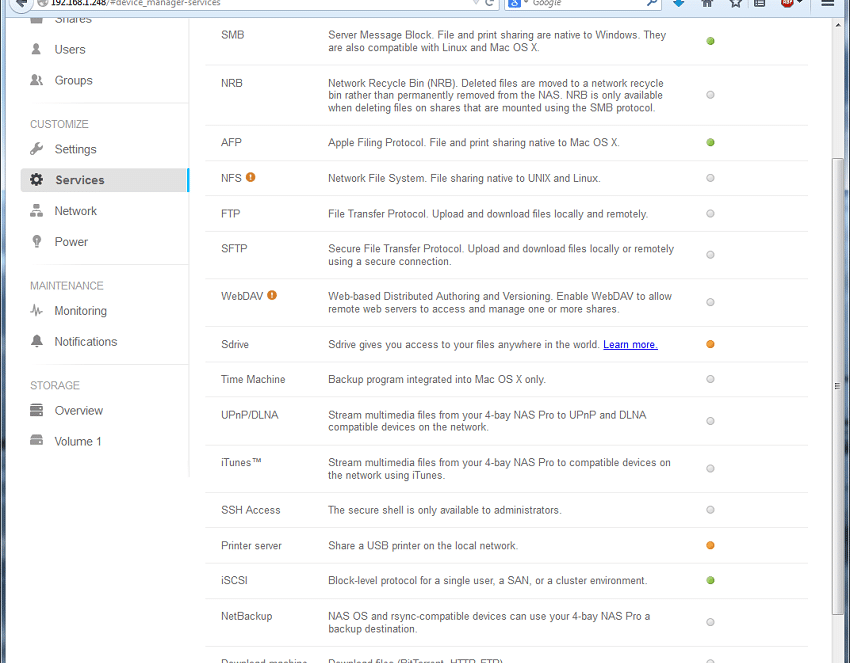Click the Power lightbulb icon
This screenshot has height=663, width=850.
(36, 241)
